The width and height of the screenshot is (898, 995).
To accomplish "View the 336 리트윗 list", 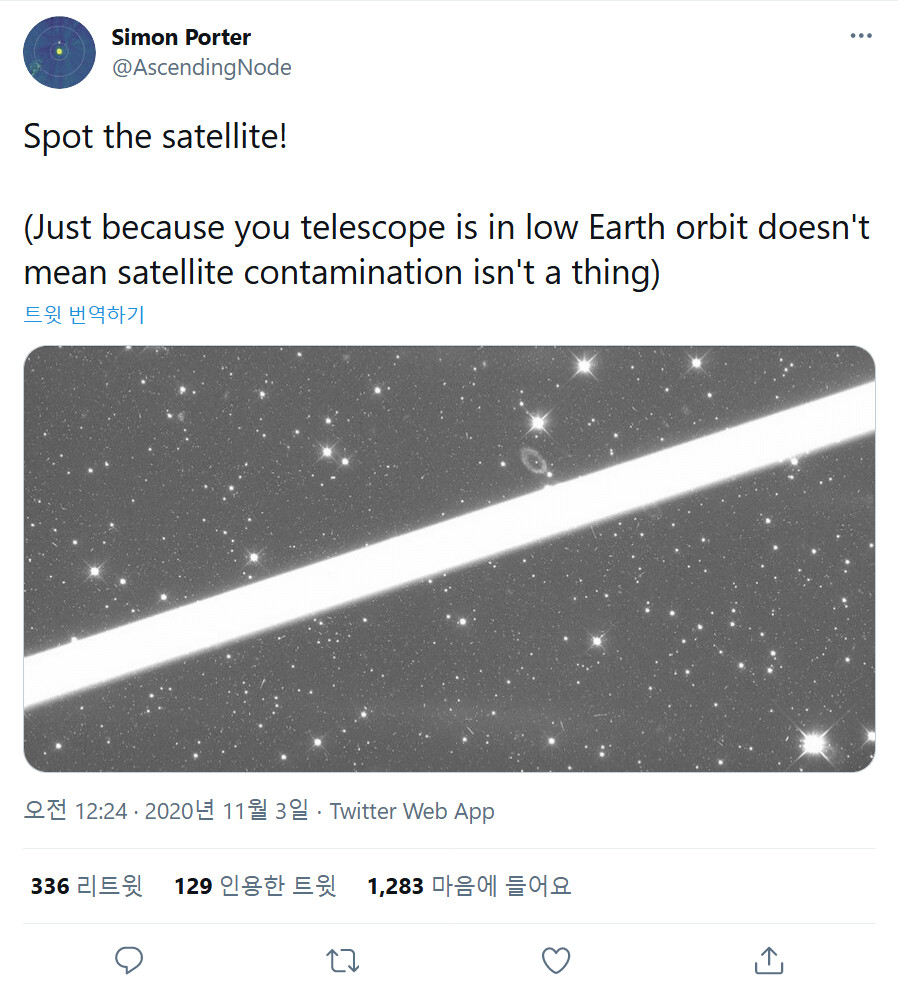I will tap(87, 886).
